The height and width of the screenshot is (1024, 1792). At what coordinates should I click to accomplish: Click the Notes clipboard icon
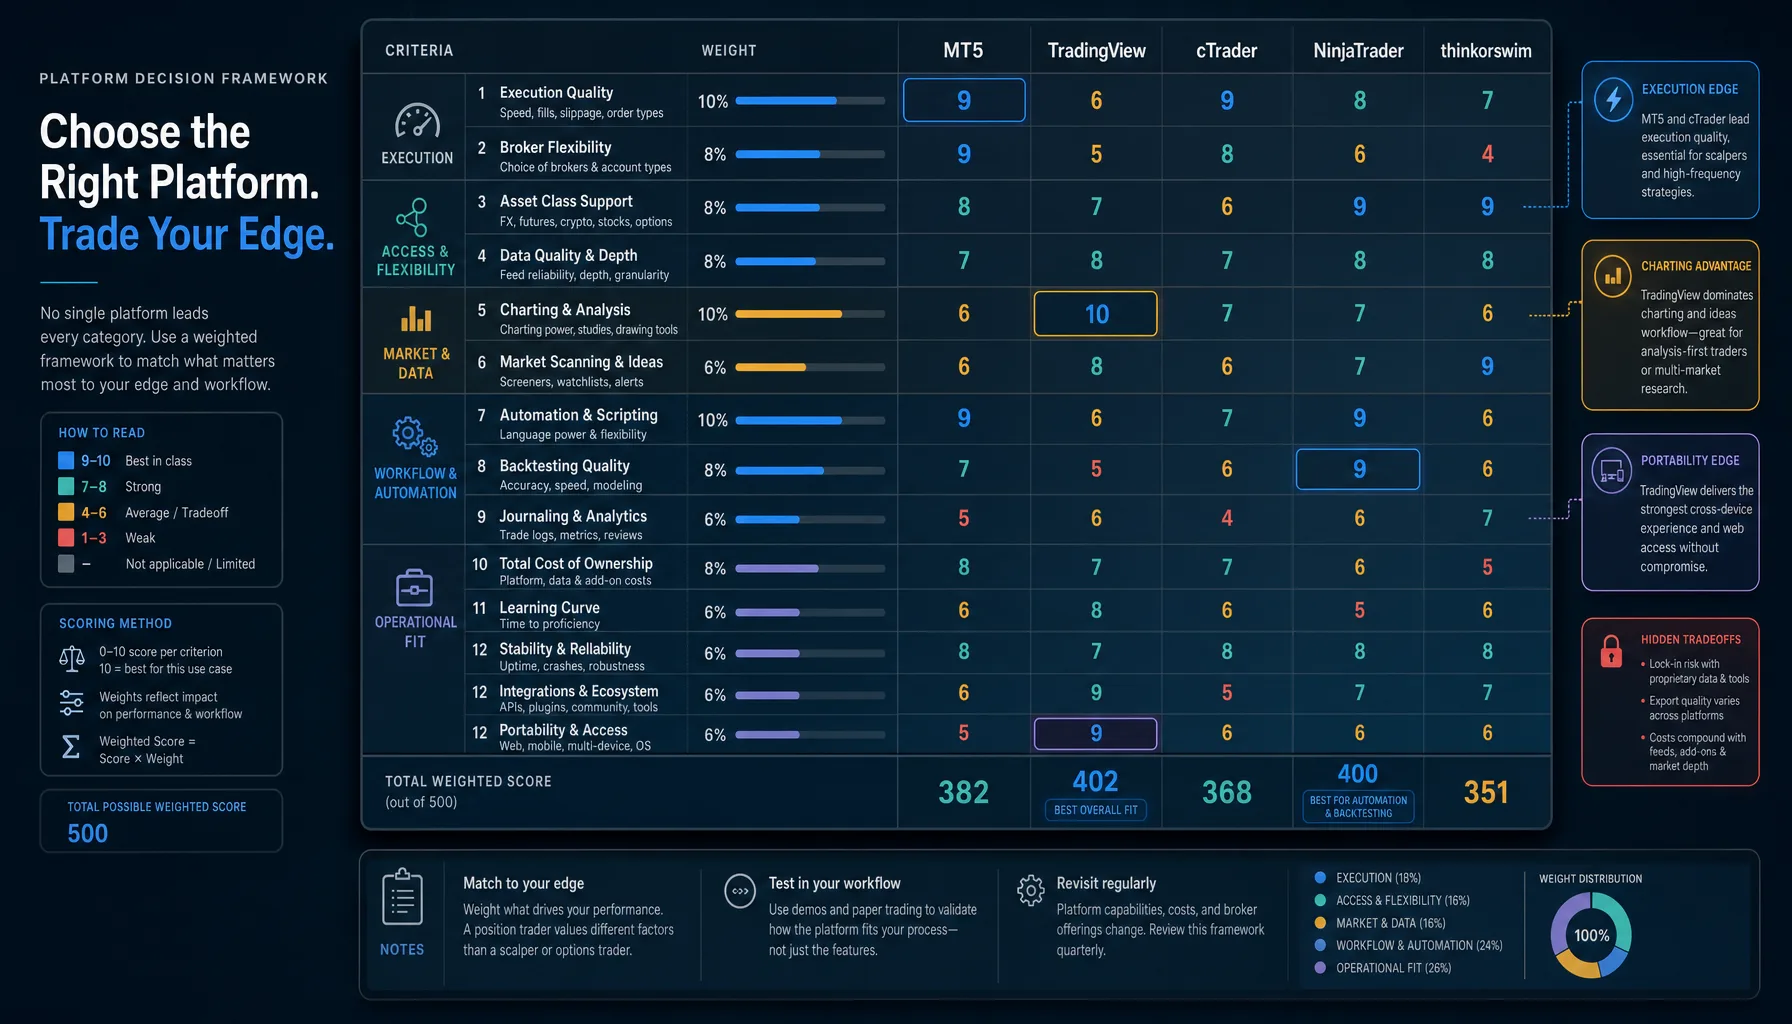(x=402, y=897)
